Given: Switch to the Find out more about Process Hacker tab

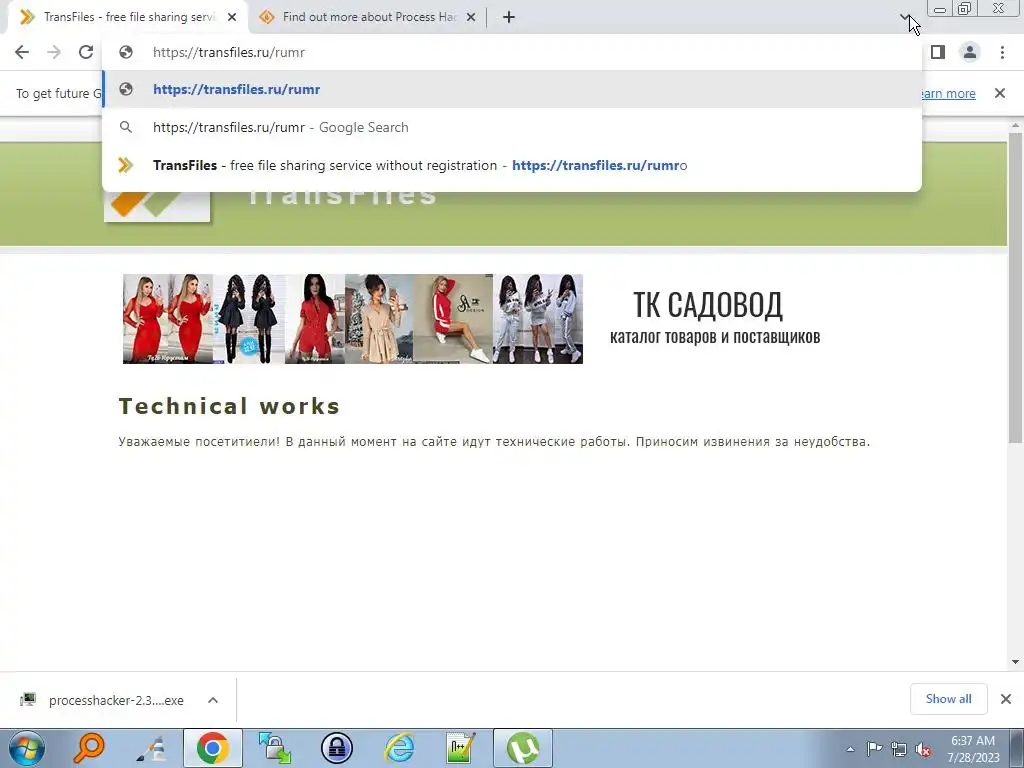Looking at the screenshot, I should tap(369, 17).
